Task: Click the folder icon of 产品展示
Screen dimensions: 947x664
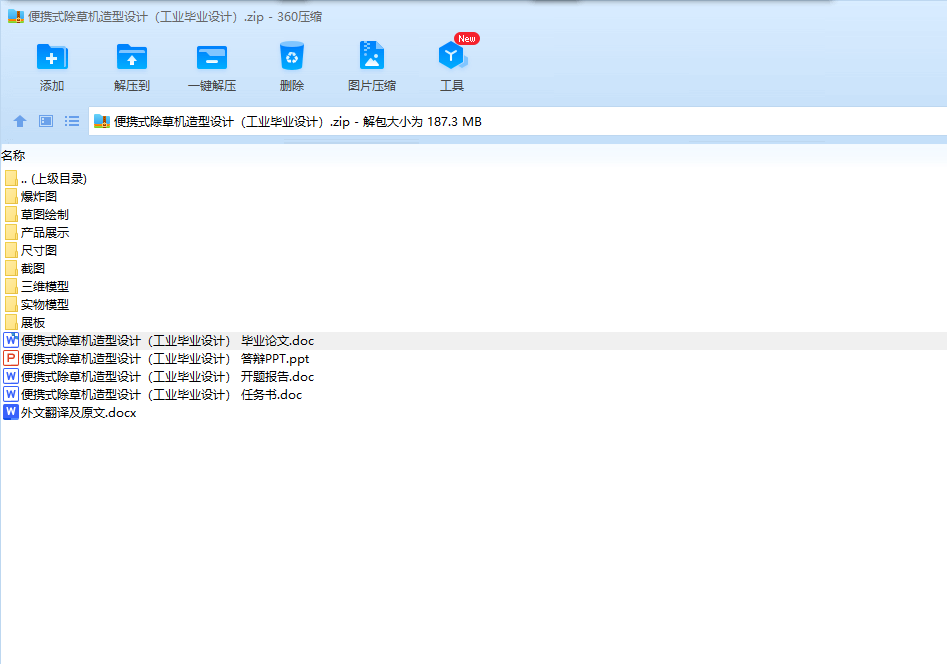Action: pyautogui.click(x=11, y=232)
